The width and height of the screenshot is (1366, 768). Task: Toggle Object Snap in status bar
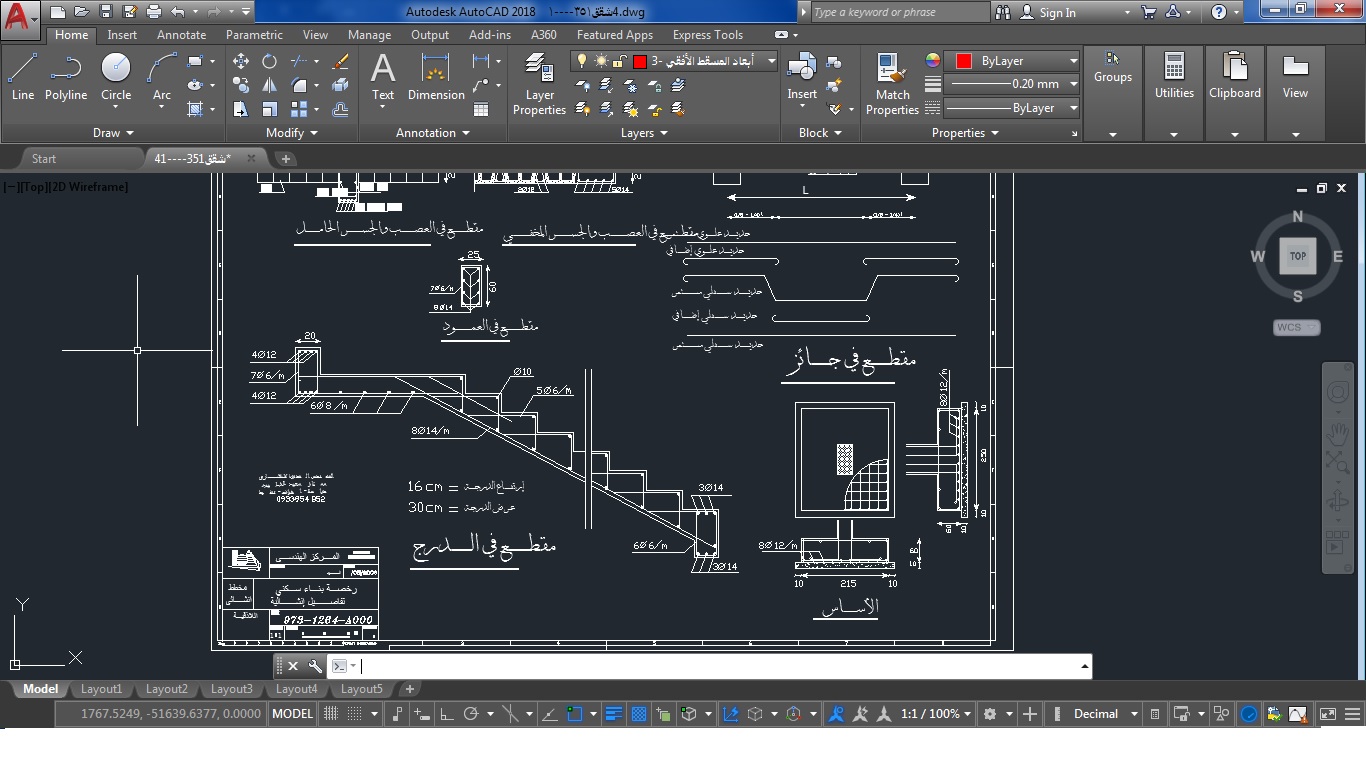574,714
